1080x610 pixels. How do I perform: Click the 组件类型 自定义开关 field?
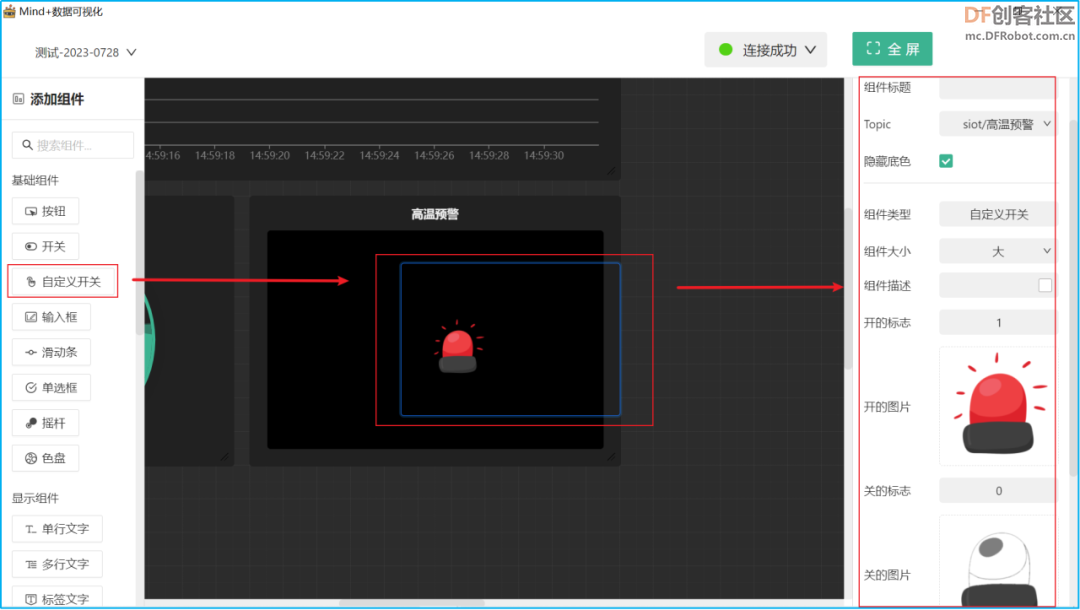pyautogui.click(x=997, y=214)
